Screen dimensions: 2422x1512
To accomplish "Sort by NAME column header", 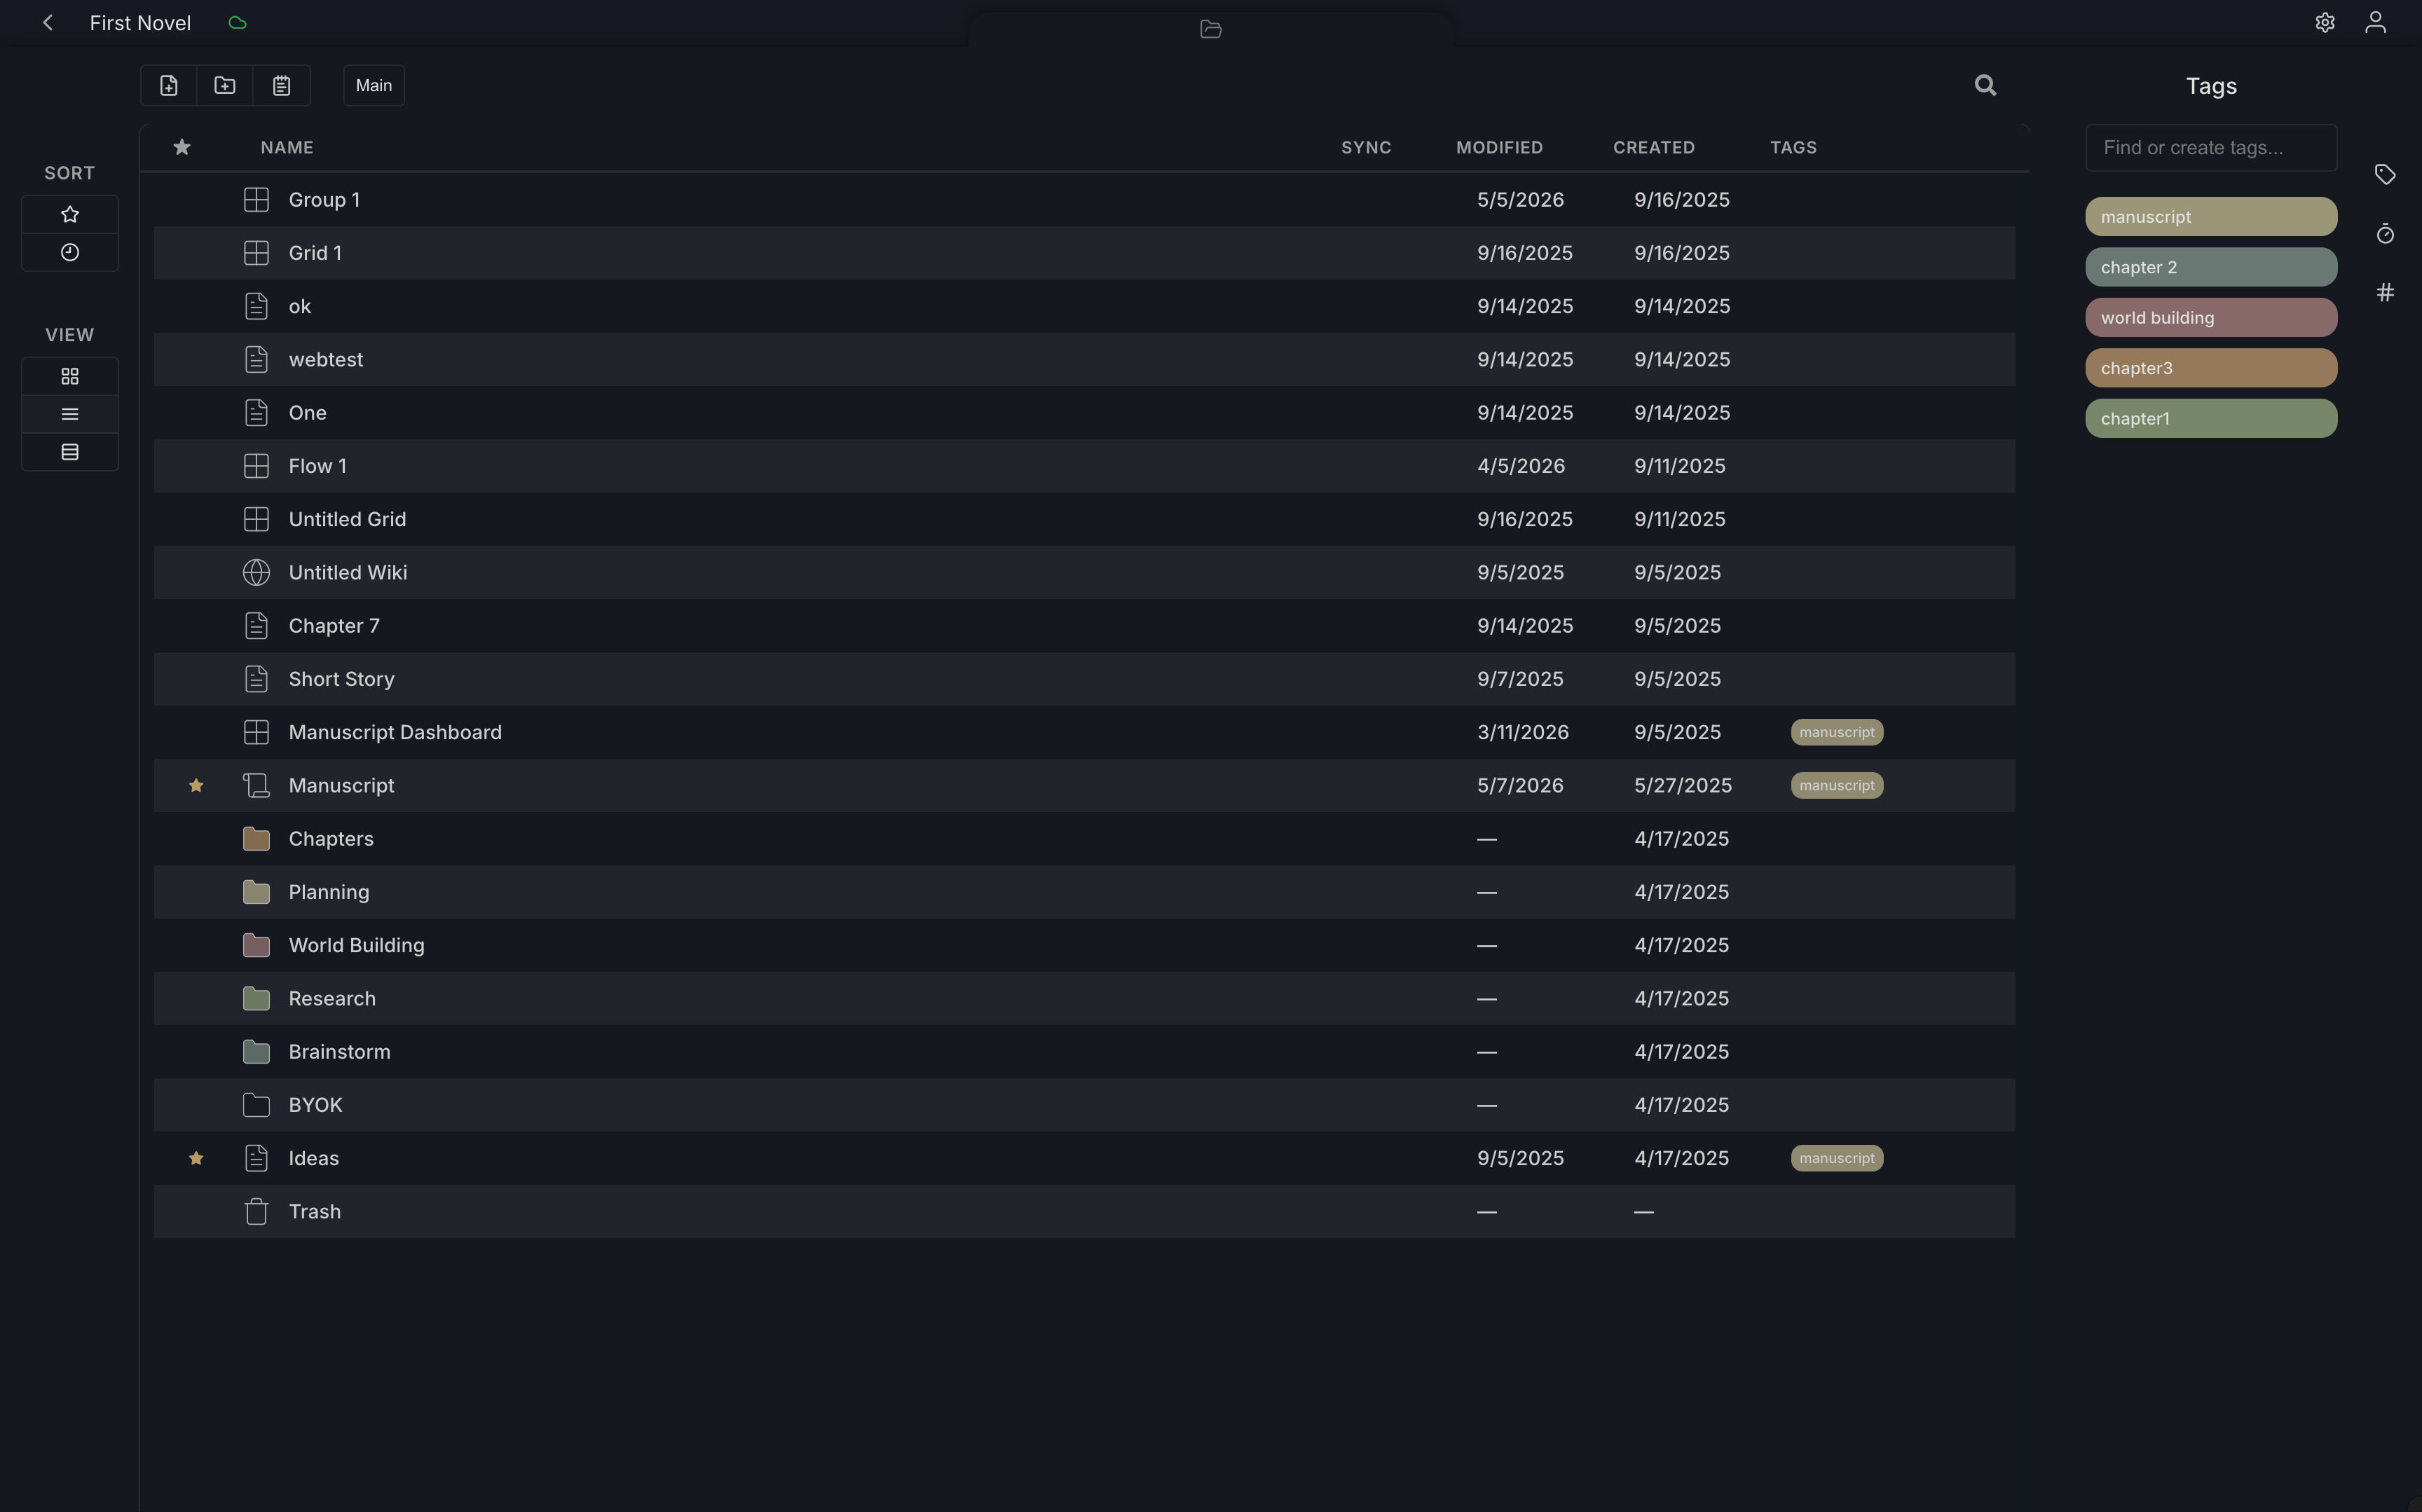I will coord(287,147).
